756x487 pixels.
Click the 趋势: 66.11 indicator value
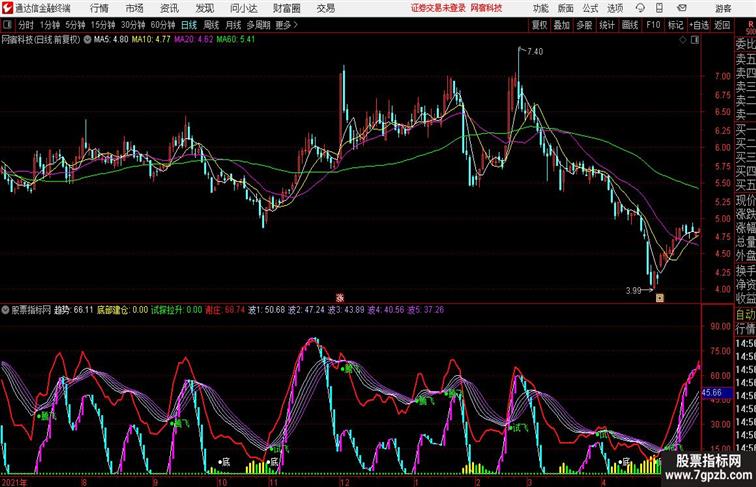74,310
